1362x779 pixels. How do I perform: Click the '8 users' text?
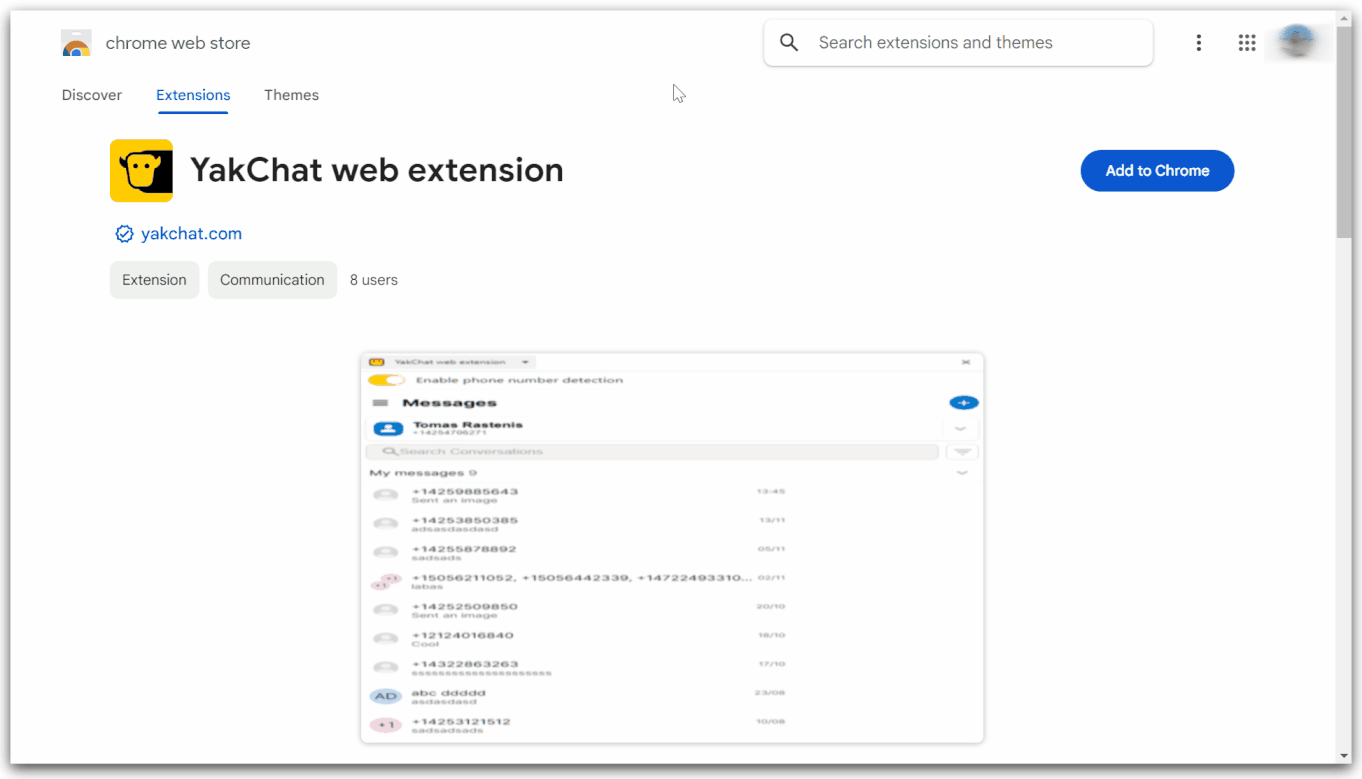374,280
